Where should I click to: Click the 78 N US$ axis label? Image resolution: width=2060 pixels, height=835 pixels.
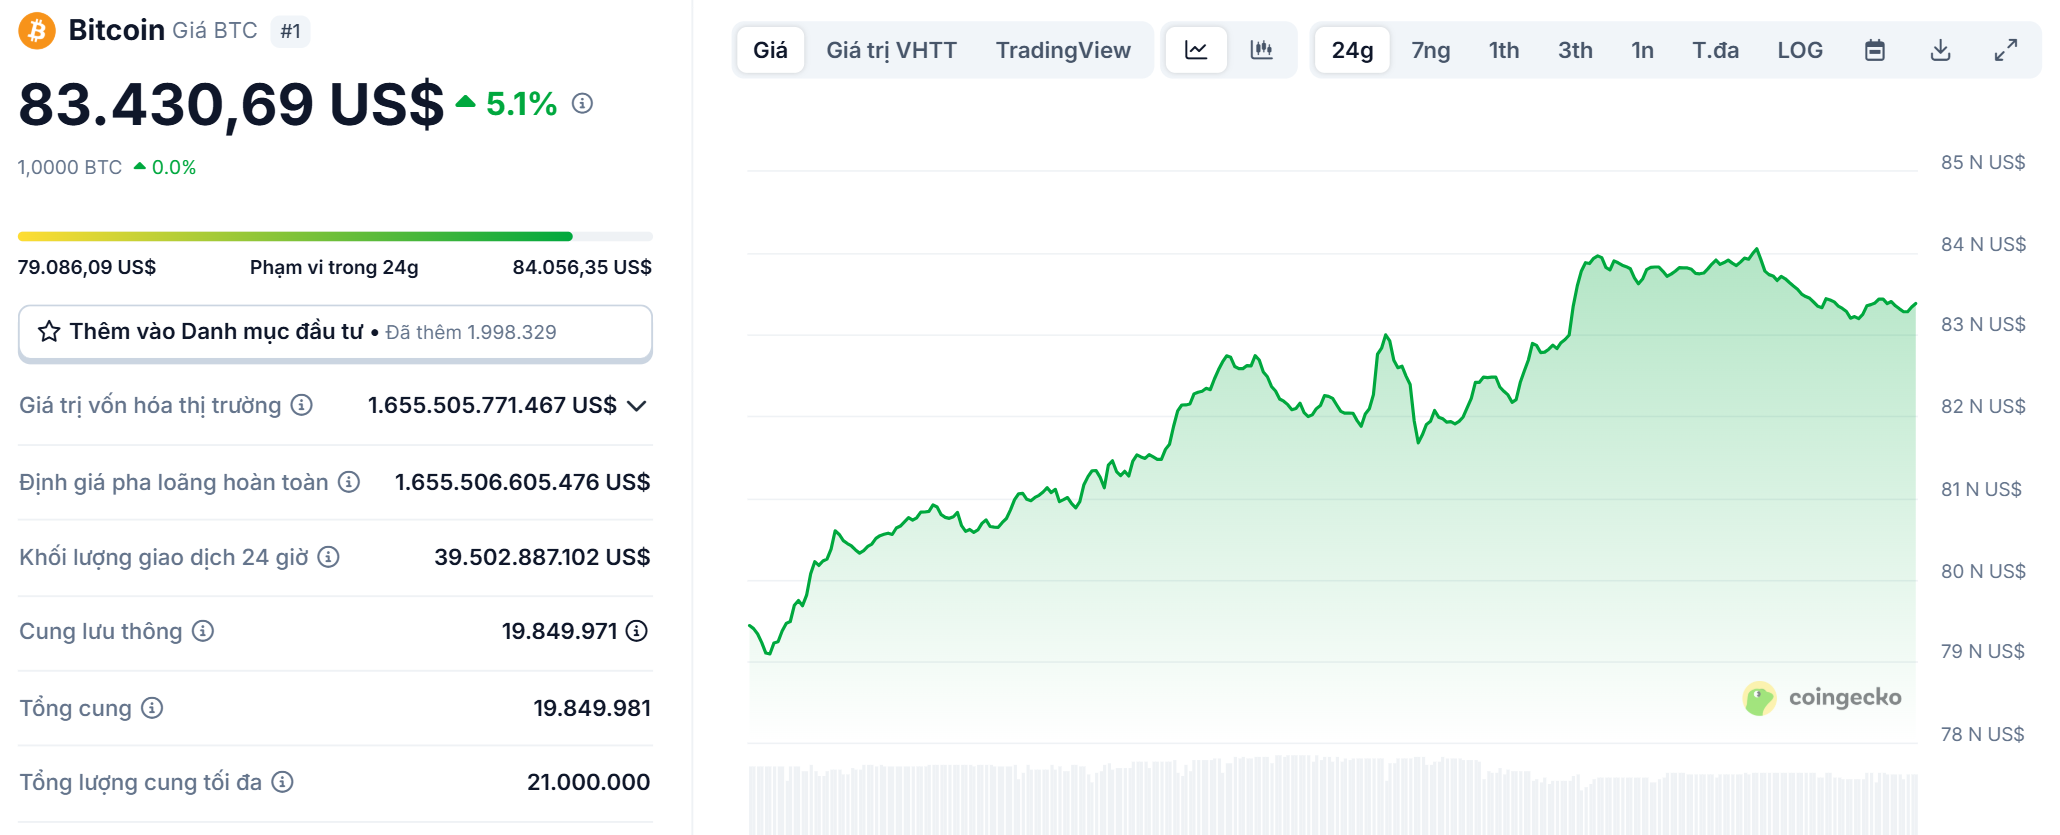pyautogui.click(x=1982, y=734)
